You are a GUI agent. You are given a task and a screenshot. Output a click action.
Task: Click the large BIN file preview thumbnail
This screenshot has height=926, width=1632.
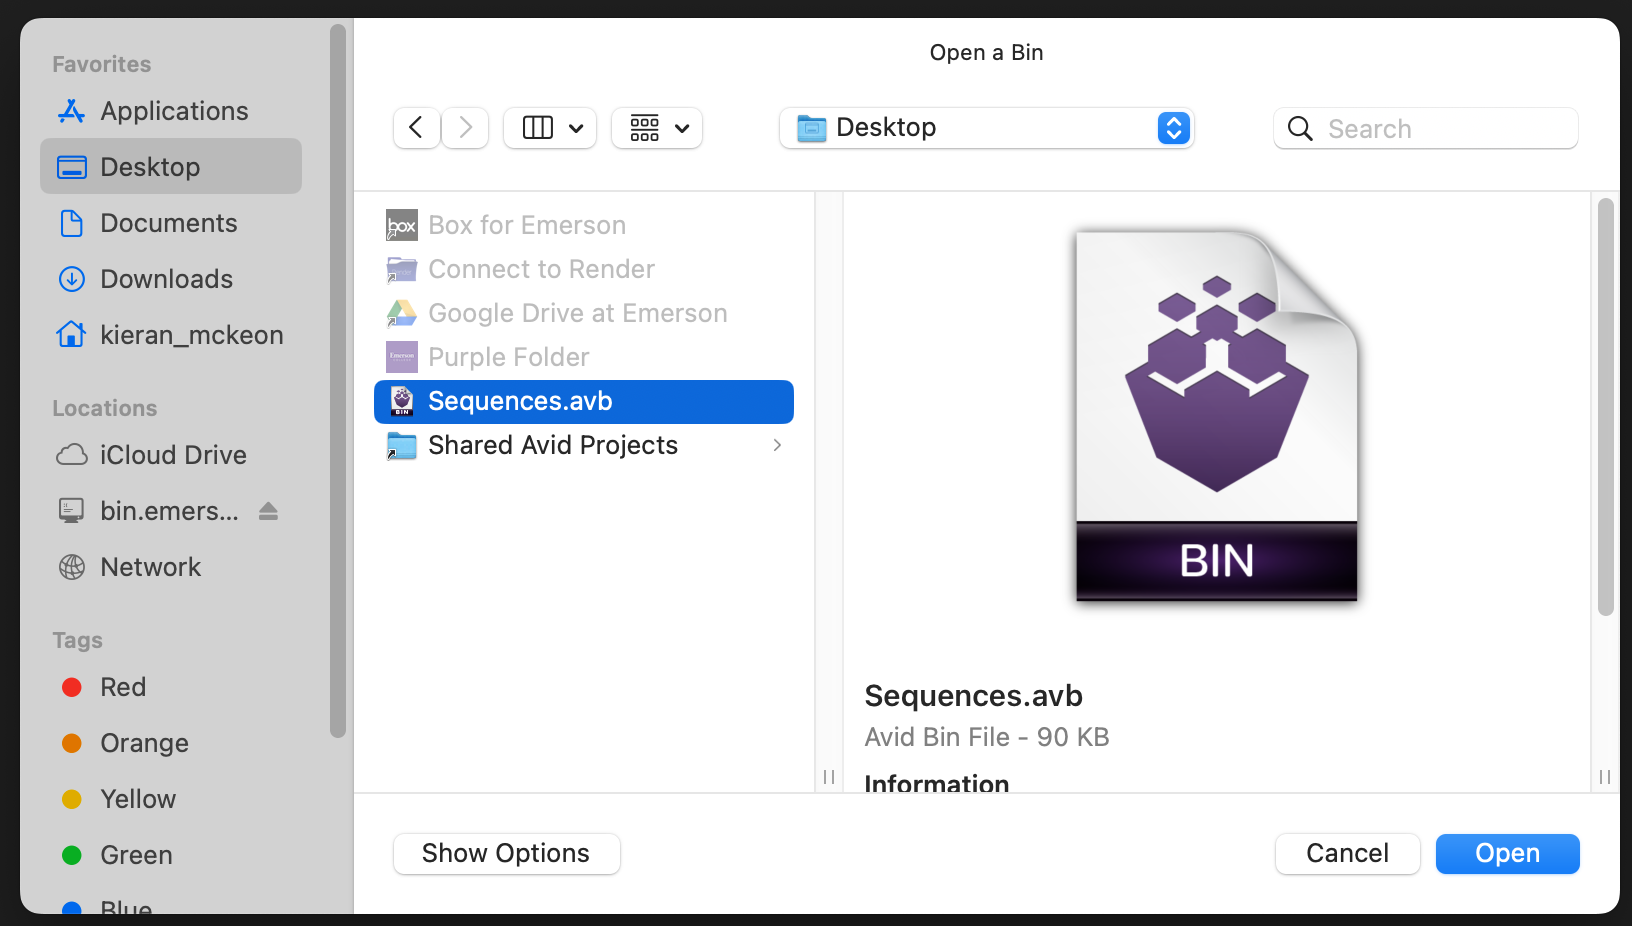tap(1217, 416)
